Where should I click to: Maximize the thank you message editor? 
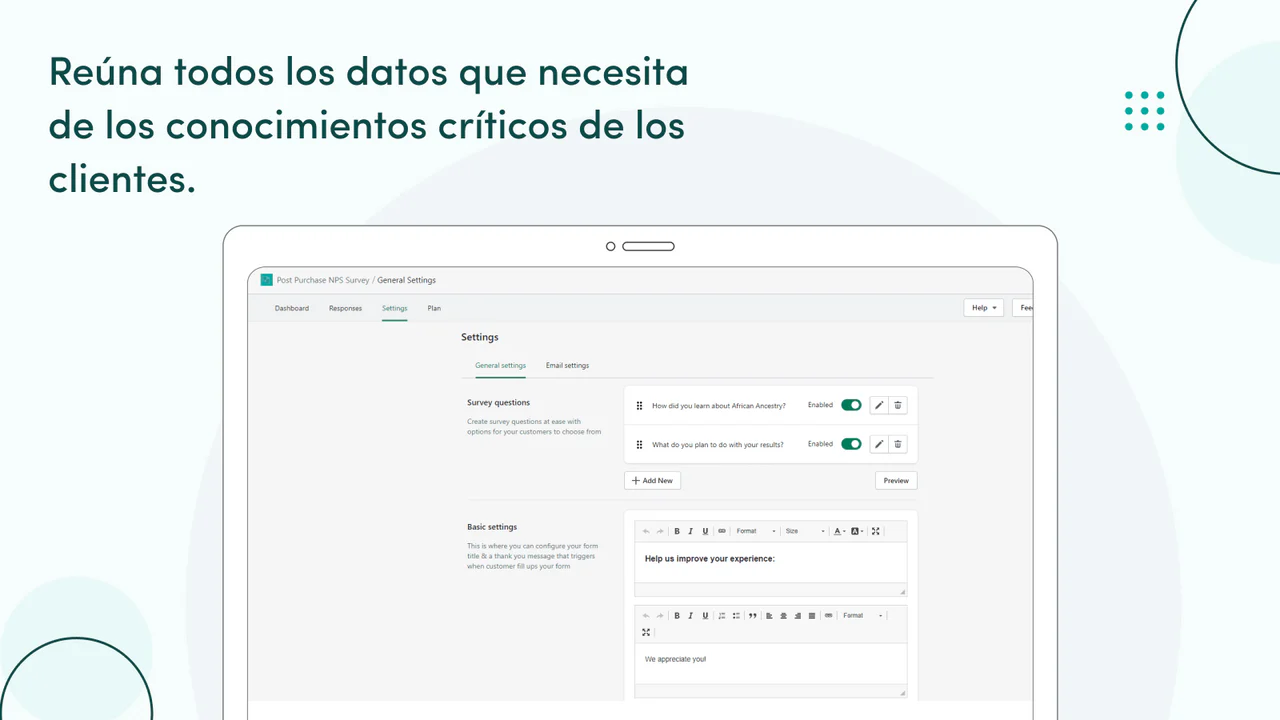tap(646, 632)
